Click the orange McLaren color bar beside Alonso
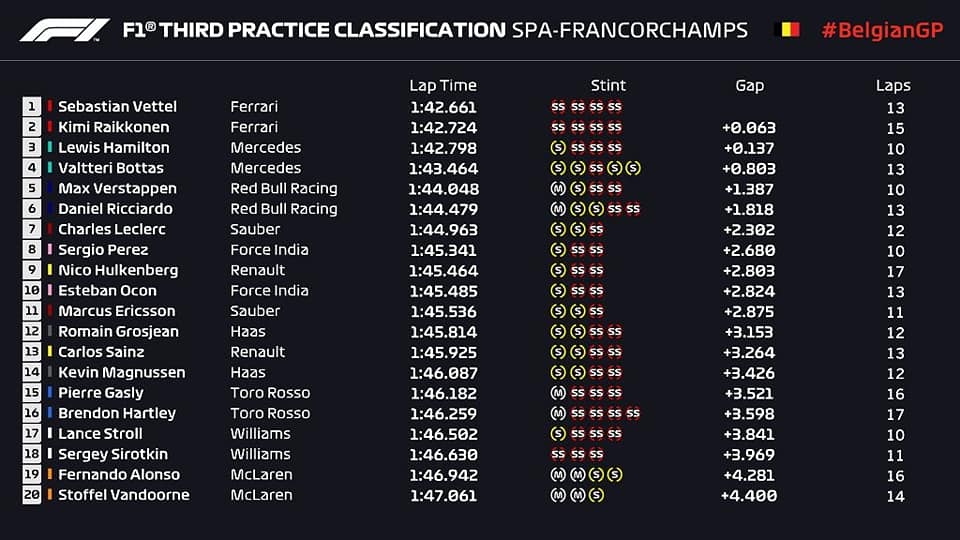Image resolution: width=960 pixels, height=540 pixels. 50,474
